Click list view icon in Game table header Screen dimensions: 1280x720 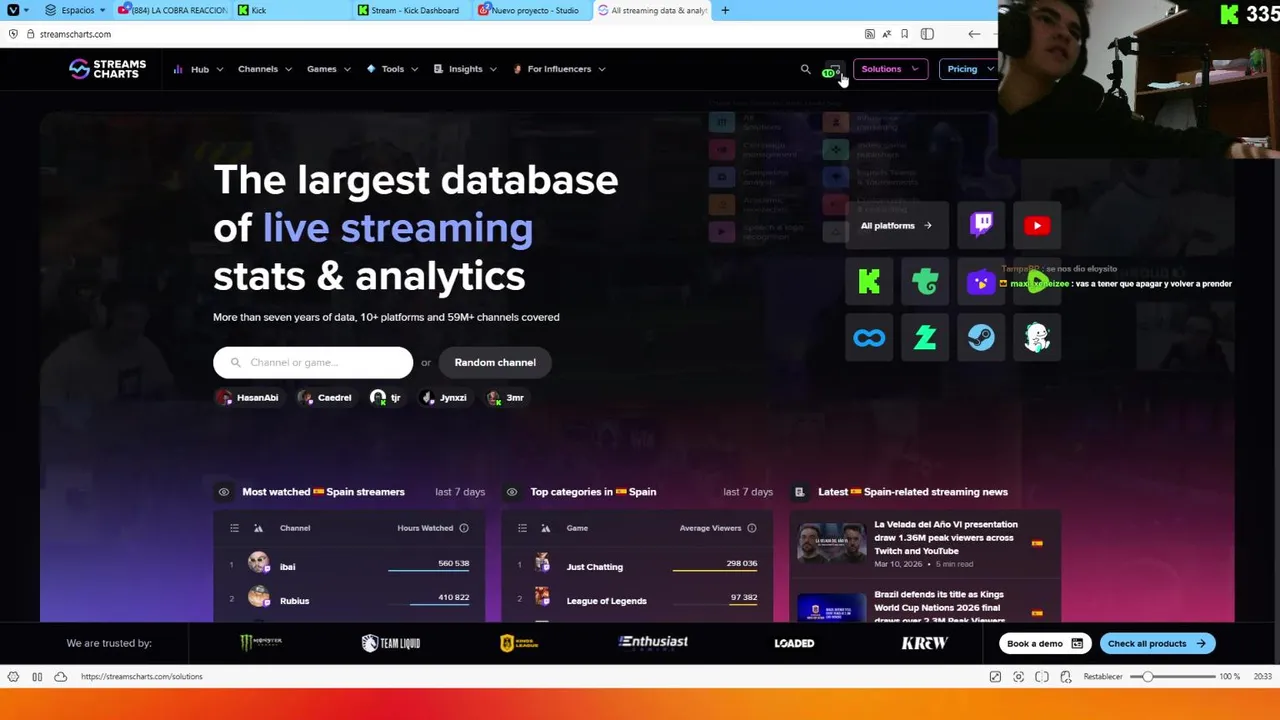(x=522, y=528)
